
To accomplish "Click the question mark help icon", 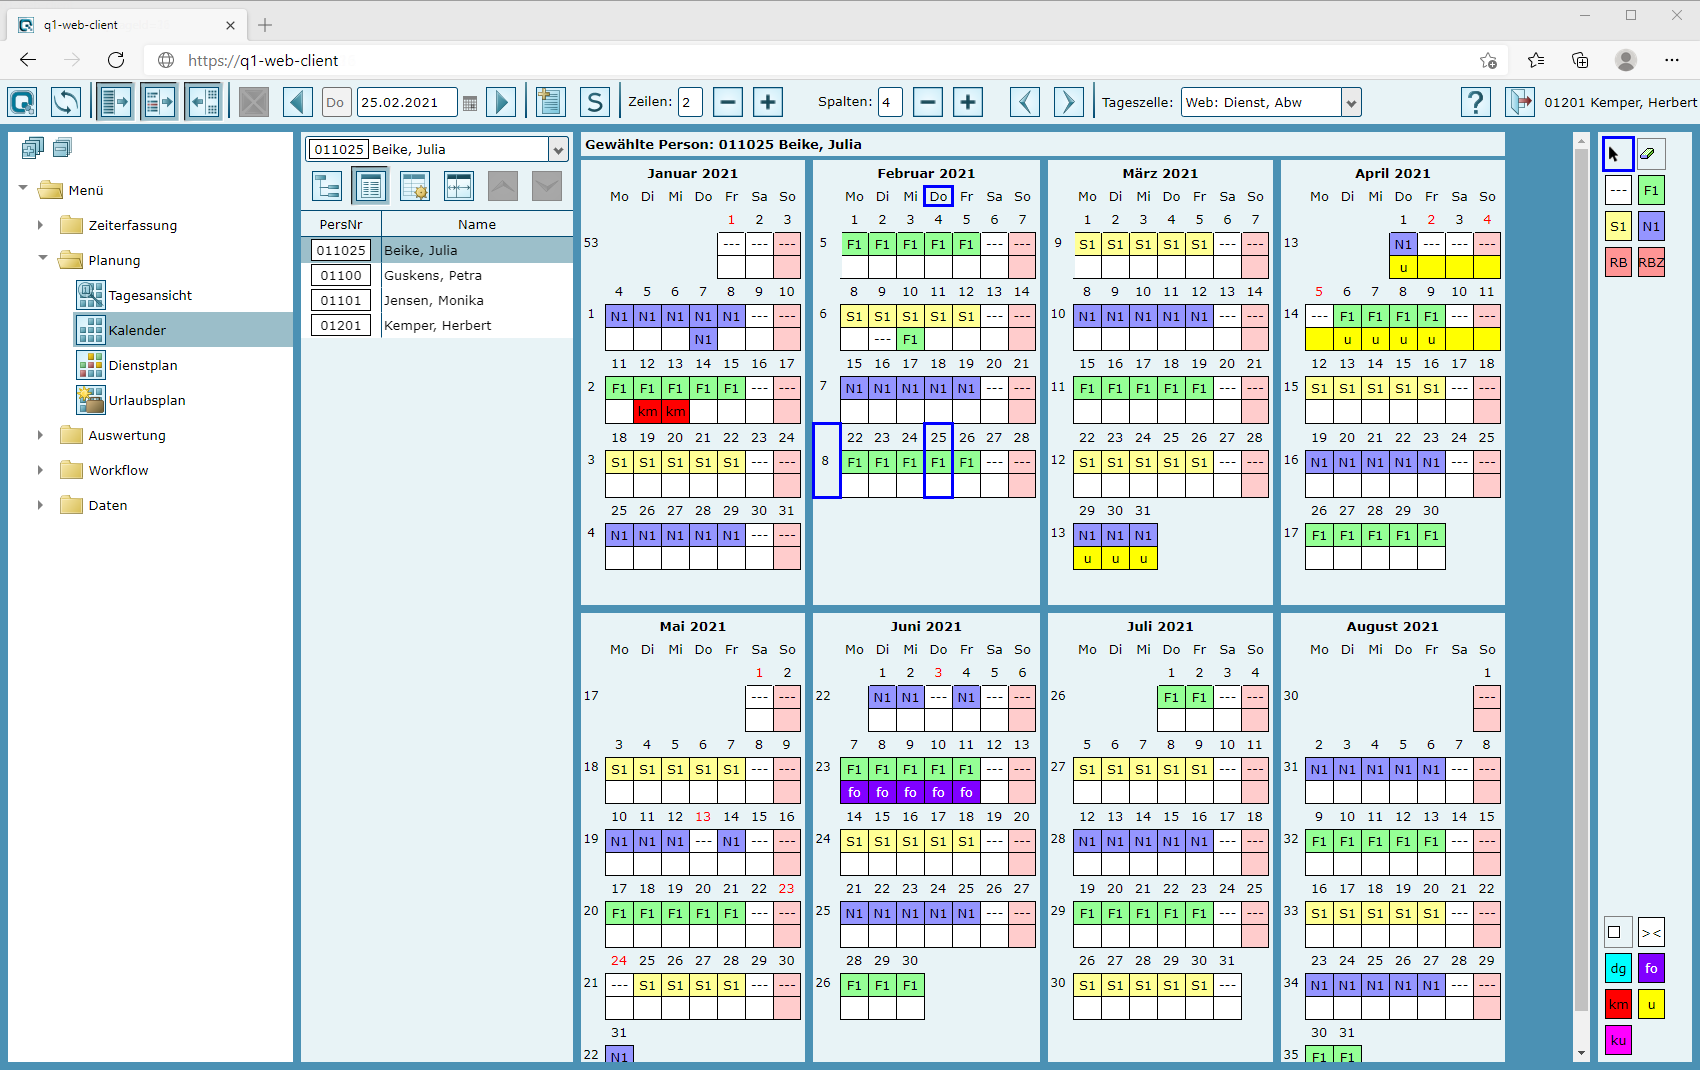I will (1475, 102).
